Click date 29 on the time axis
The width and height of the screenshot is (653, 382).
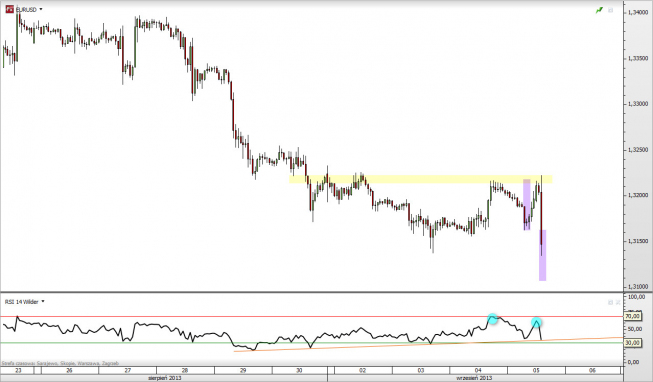point(243,370)
